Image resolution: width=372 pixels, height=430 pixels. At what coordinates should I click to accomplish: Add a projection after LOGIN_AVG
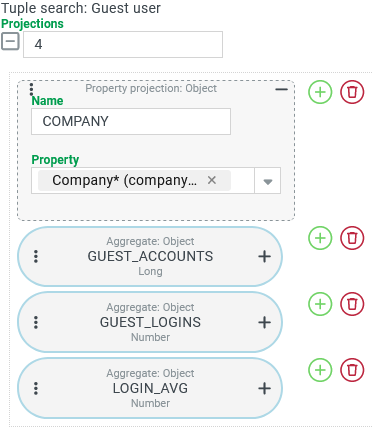coord(320,370)
